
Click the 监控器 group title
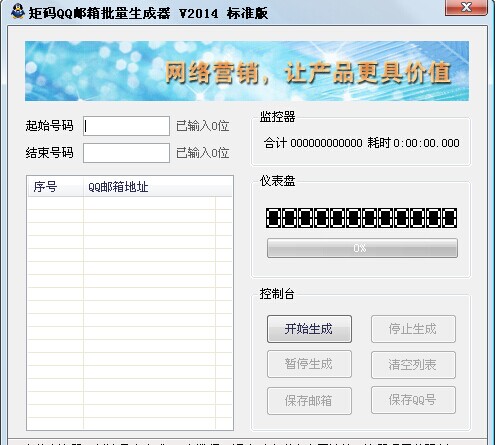pos(277,117)
